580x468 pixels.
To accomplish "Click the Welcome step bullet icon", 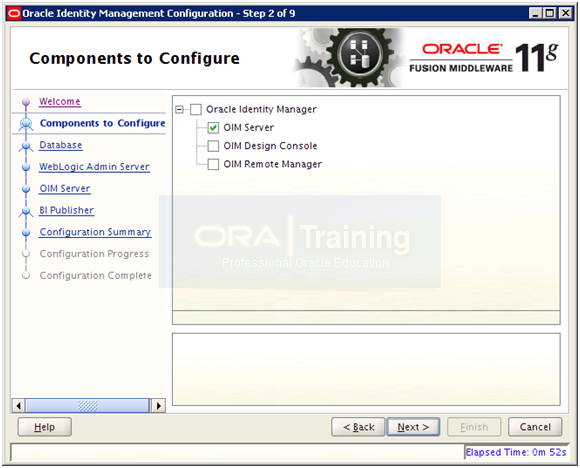I will (26, 102).
